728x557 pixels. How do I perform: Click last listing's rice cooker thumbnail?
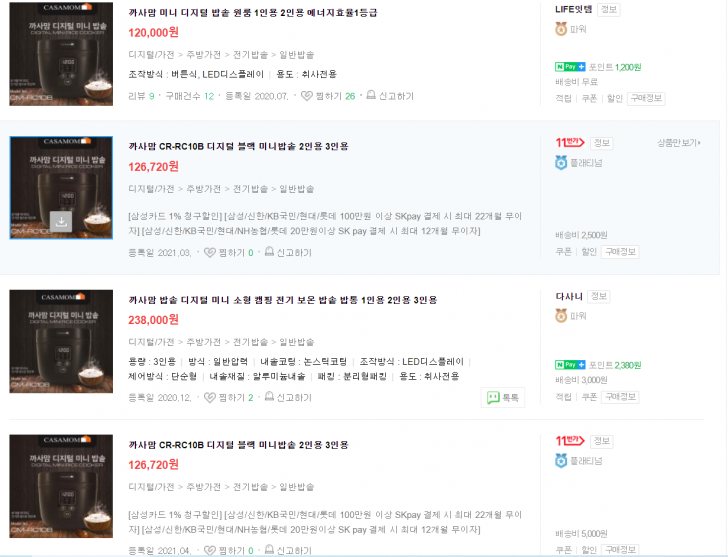[x=61, y=486]
